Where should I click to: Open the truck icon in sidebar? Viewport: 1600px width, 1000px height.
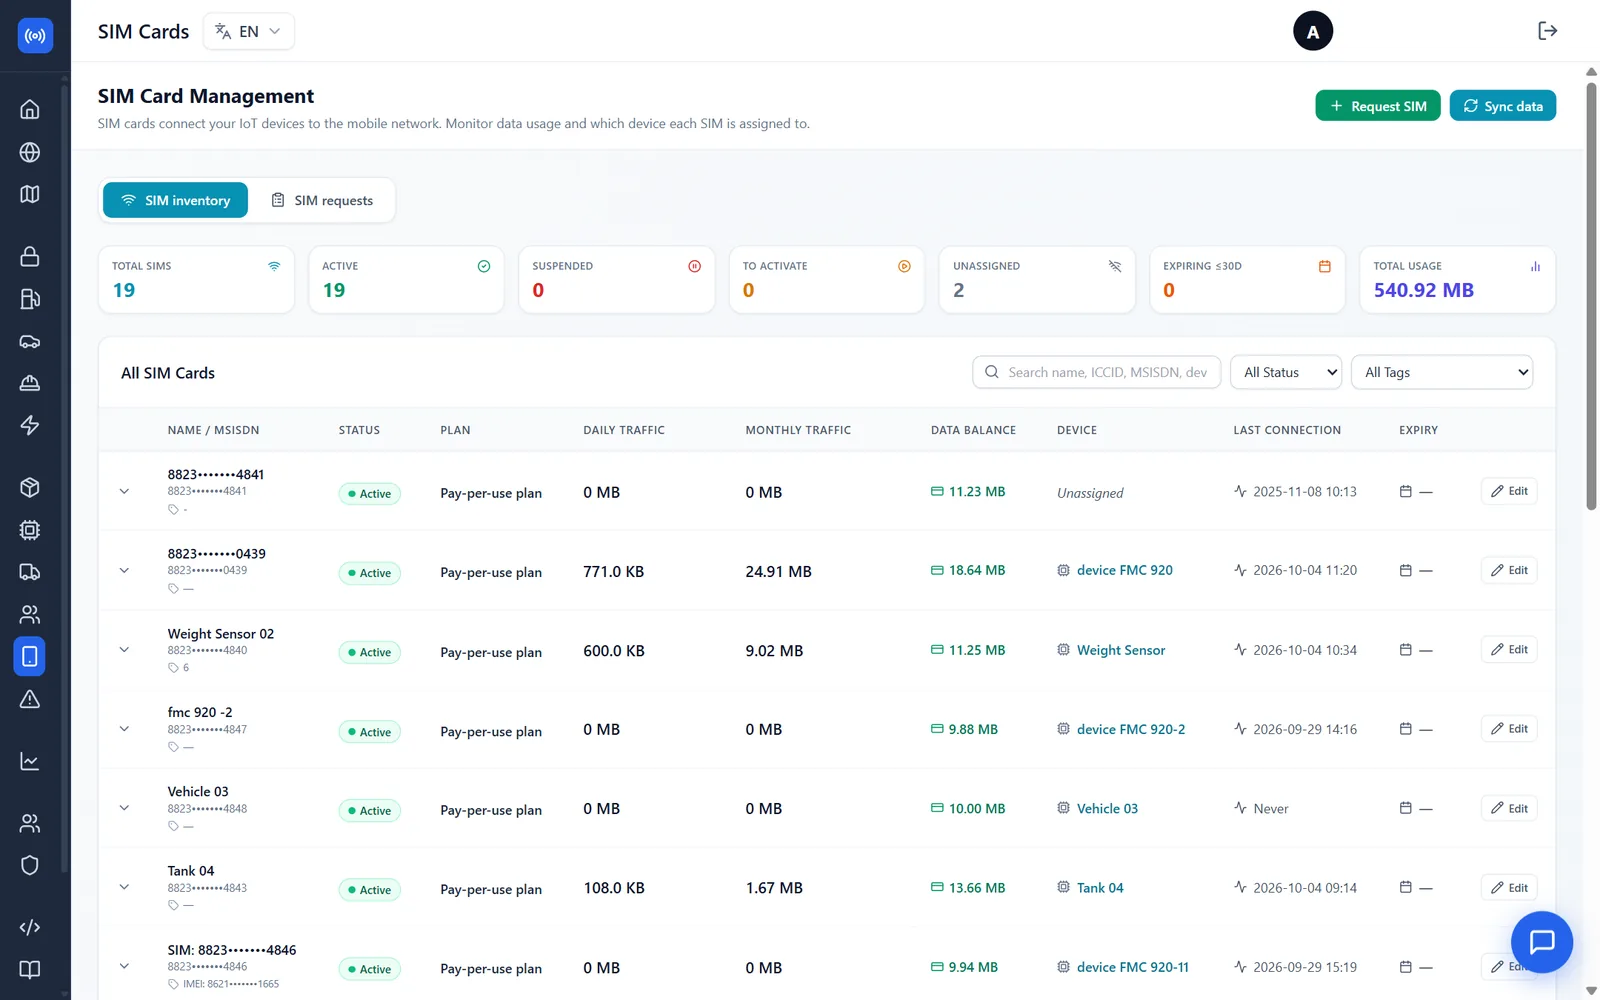tap(30, 572)
